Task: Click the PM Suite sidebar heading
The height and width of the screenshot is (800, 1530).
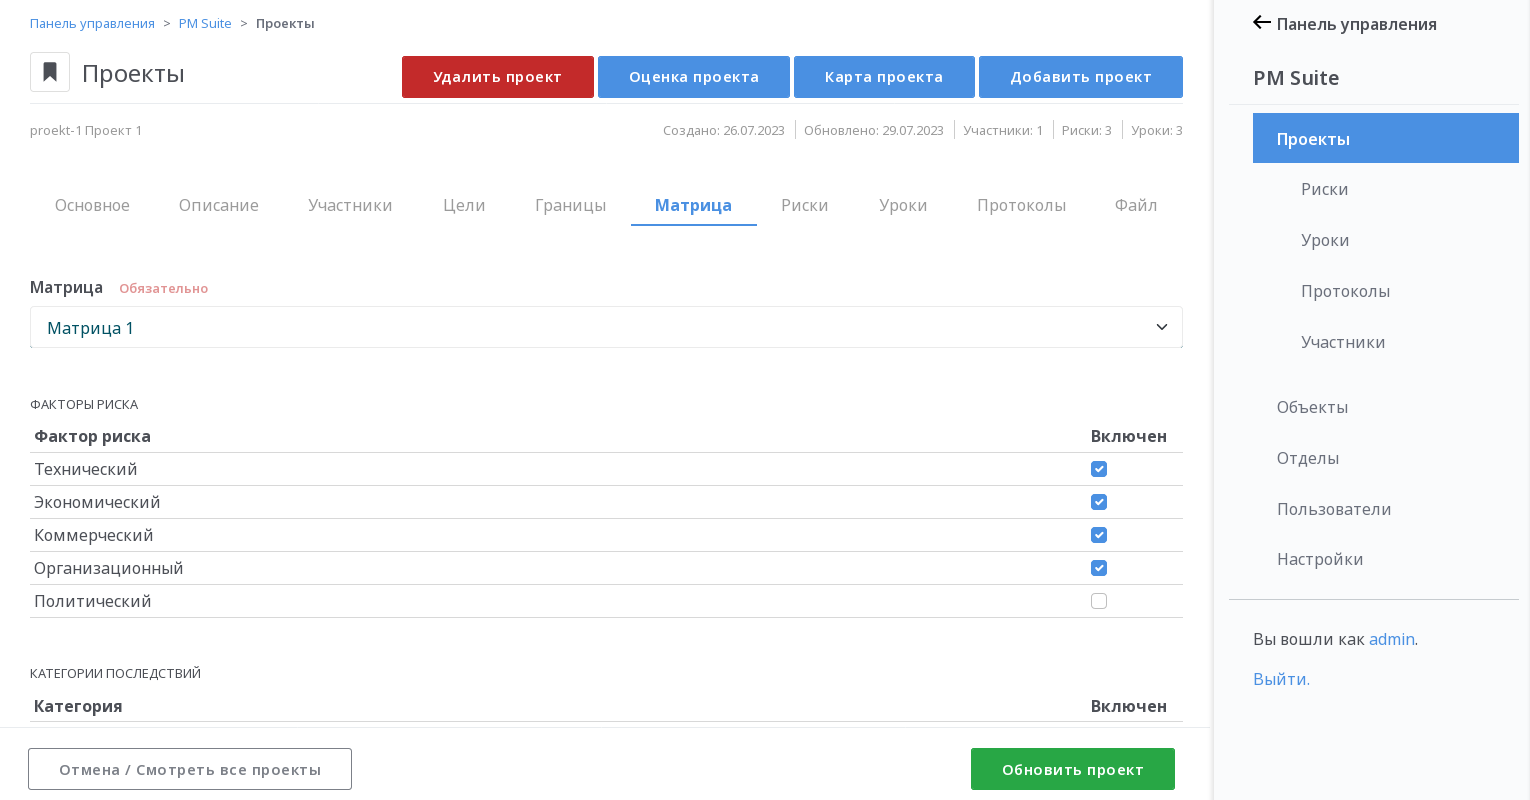Action: point(1296,78)
